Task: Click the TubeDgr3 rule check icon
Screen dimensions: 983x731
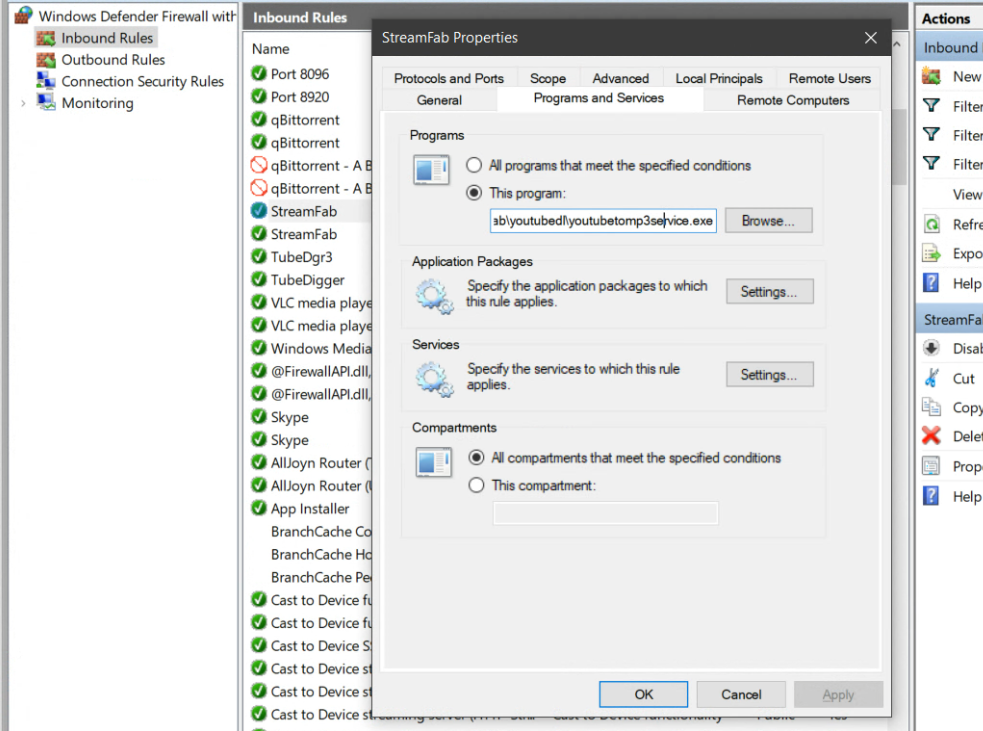Action: [259, 256]
